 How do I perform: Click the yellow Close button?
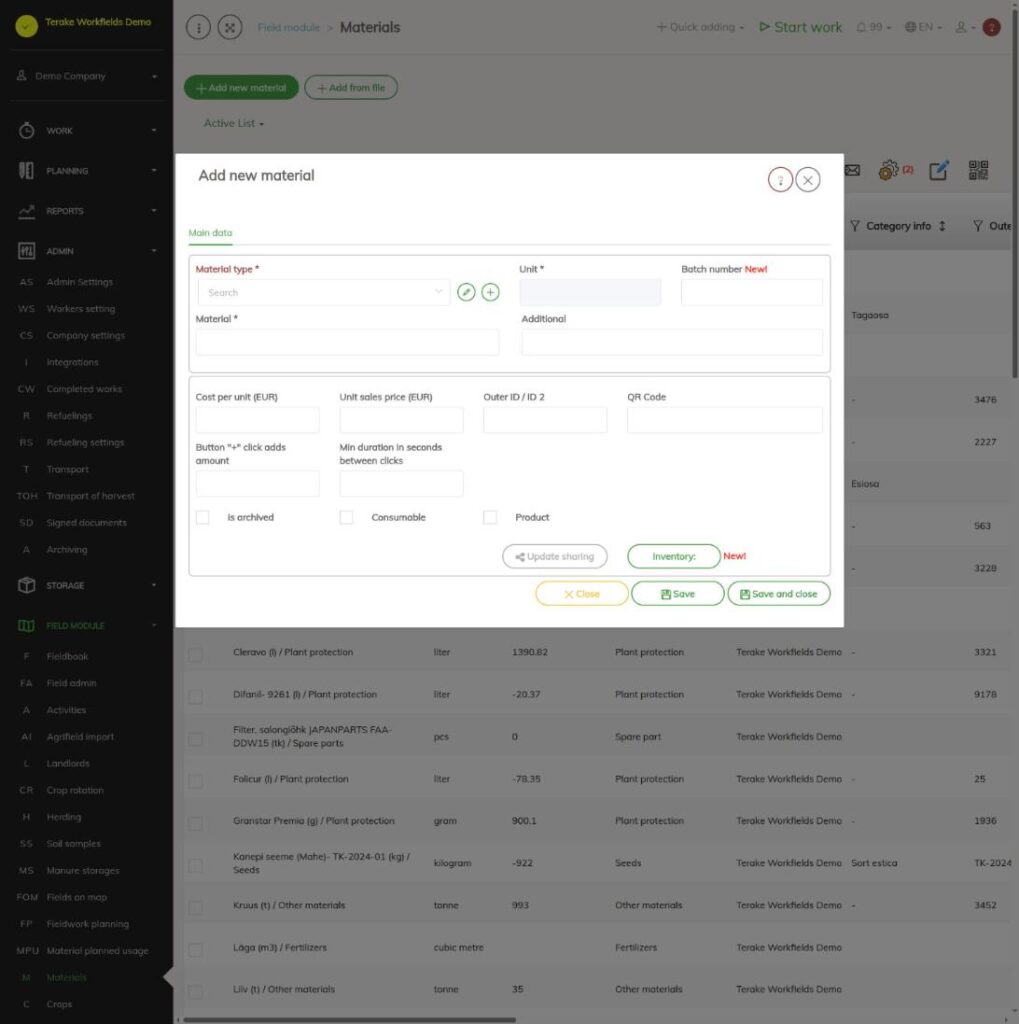581,594
